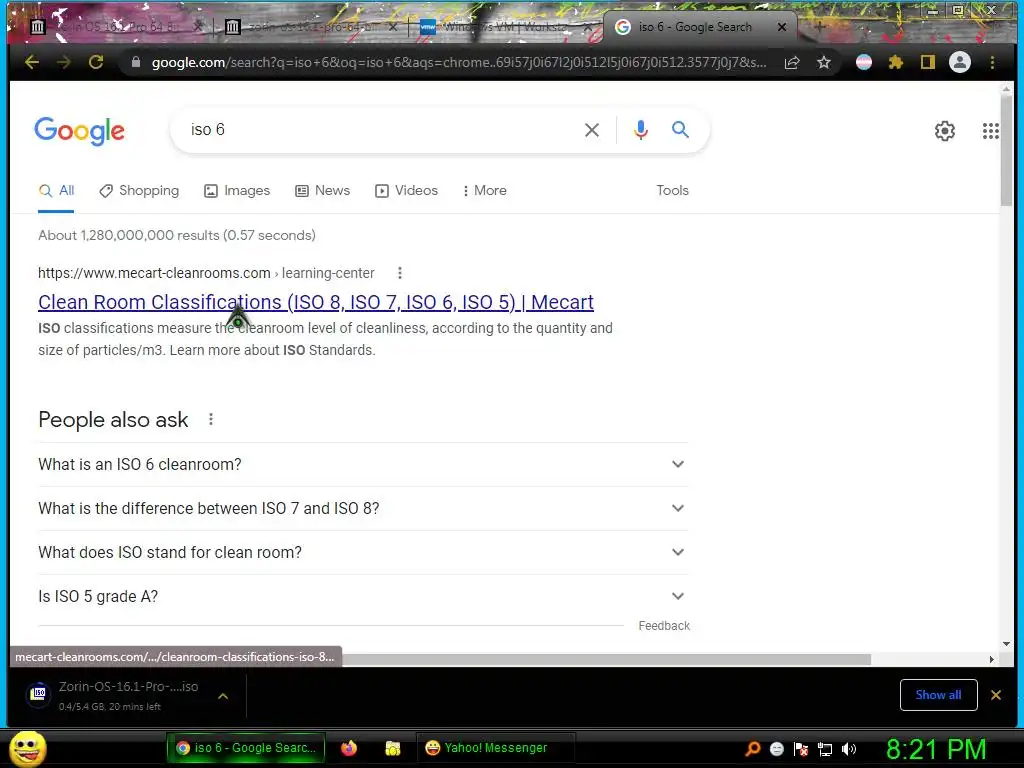This screenshot has width=1024, height=768.
Task: Open the More search filters menu
Action: tap(485, 191)
